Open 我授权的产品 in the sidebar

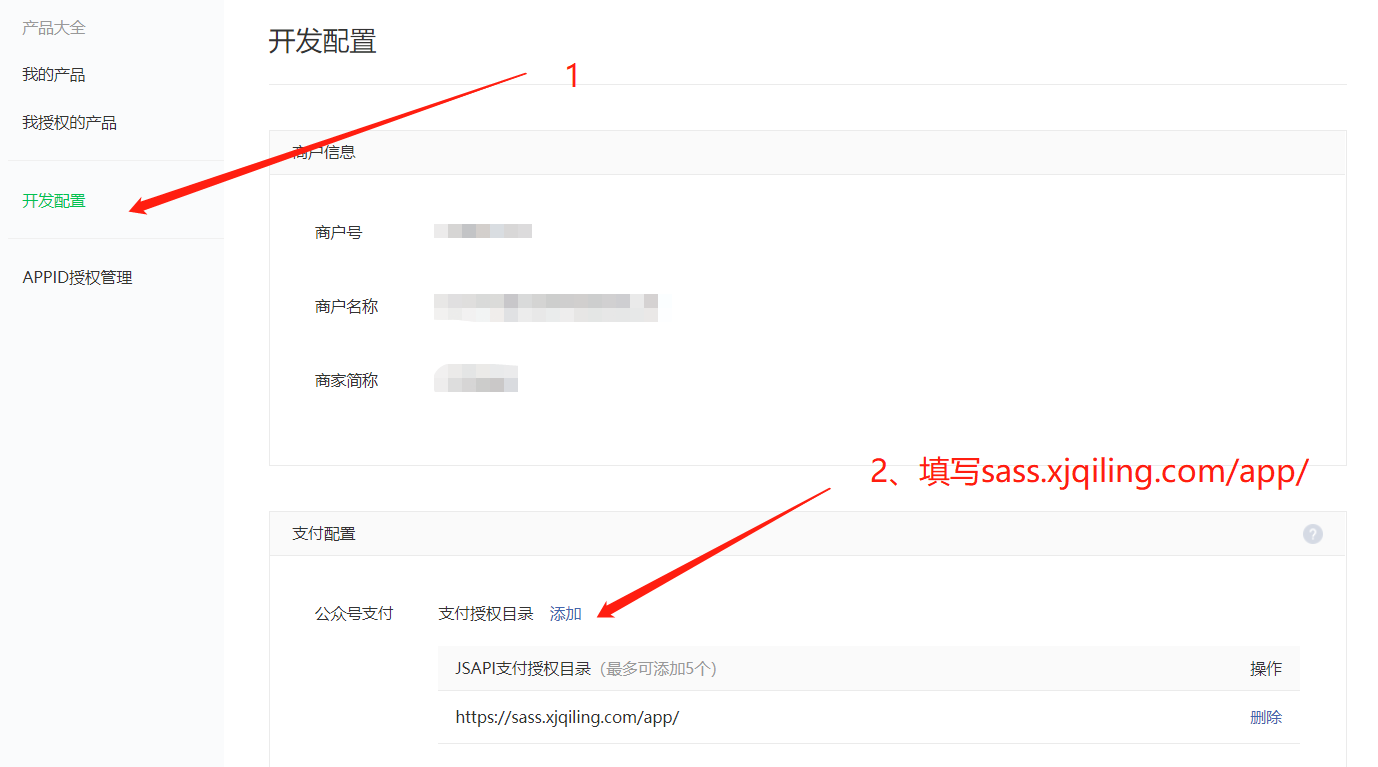tap(70, 123)
